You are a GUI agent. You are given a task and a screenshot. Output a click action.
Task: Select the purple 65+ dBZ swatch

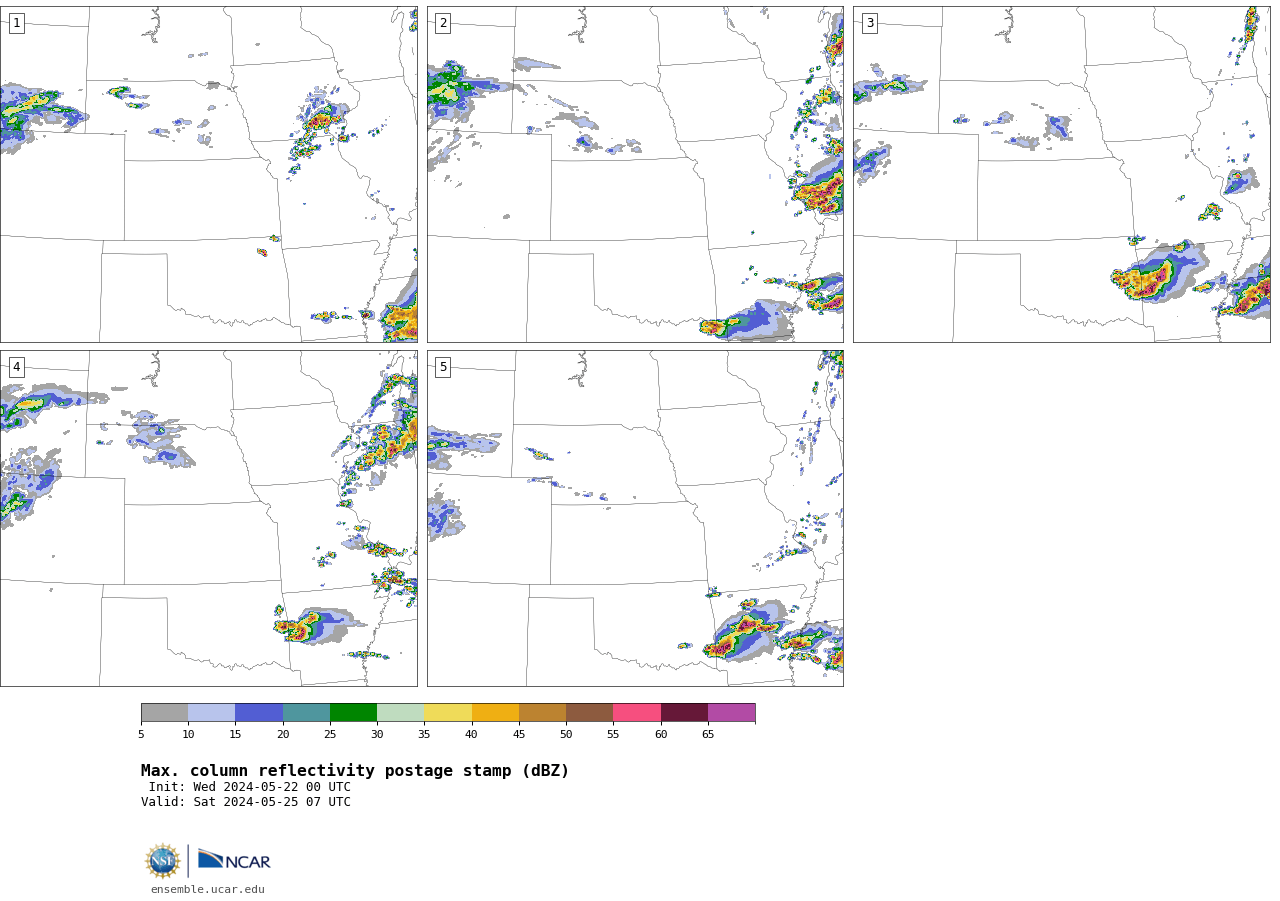[x=732, y=713]
